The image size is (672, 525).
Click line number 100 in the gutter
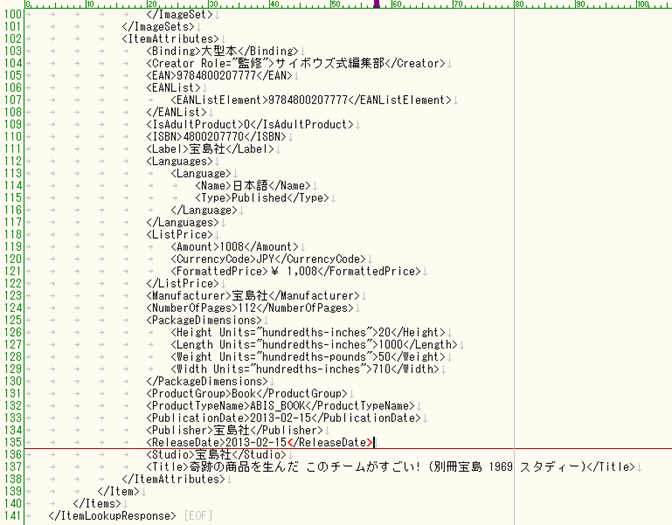[13, 14]
